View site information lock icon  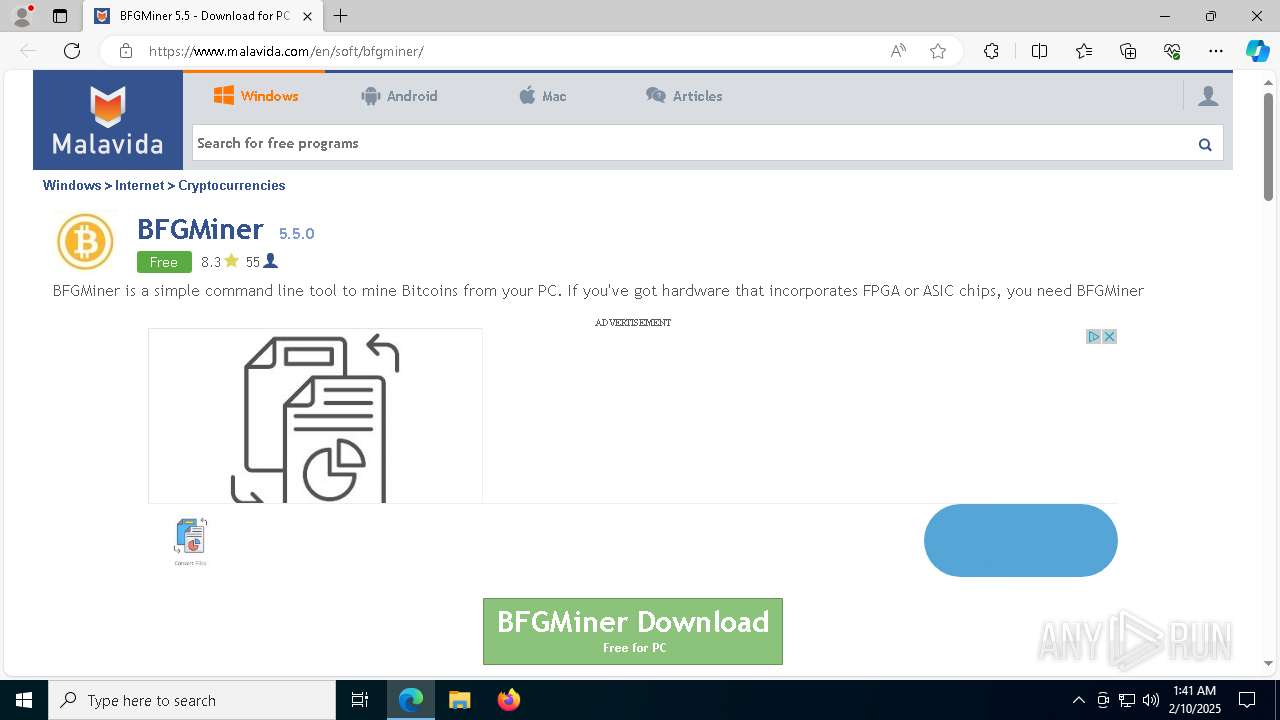[x=126, y=51]
